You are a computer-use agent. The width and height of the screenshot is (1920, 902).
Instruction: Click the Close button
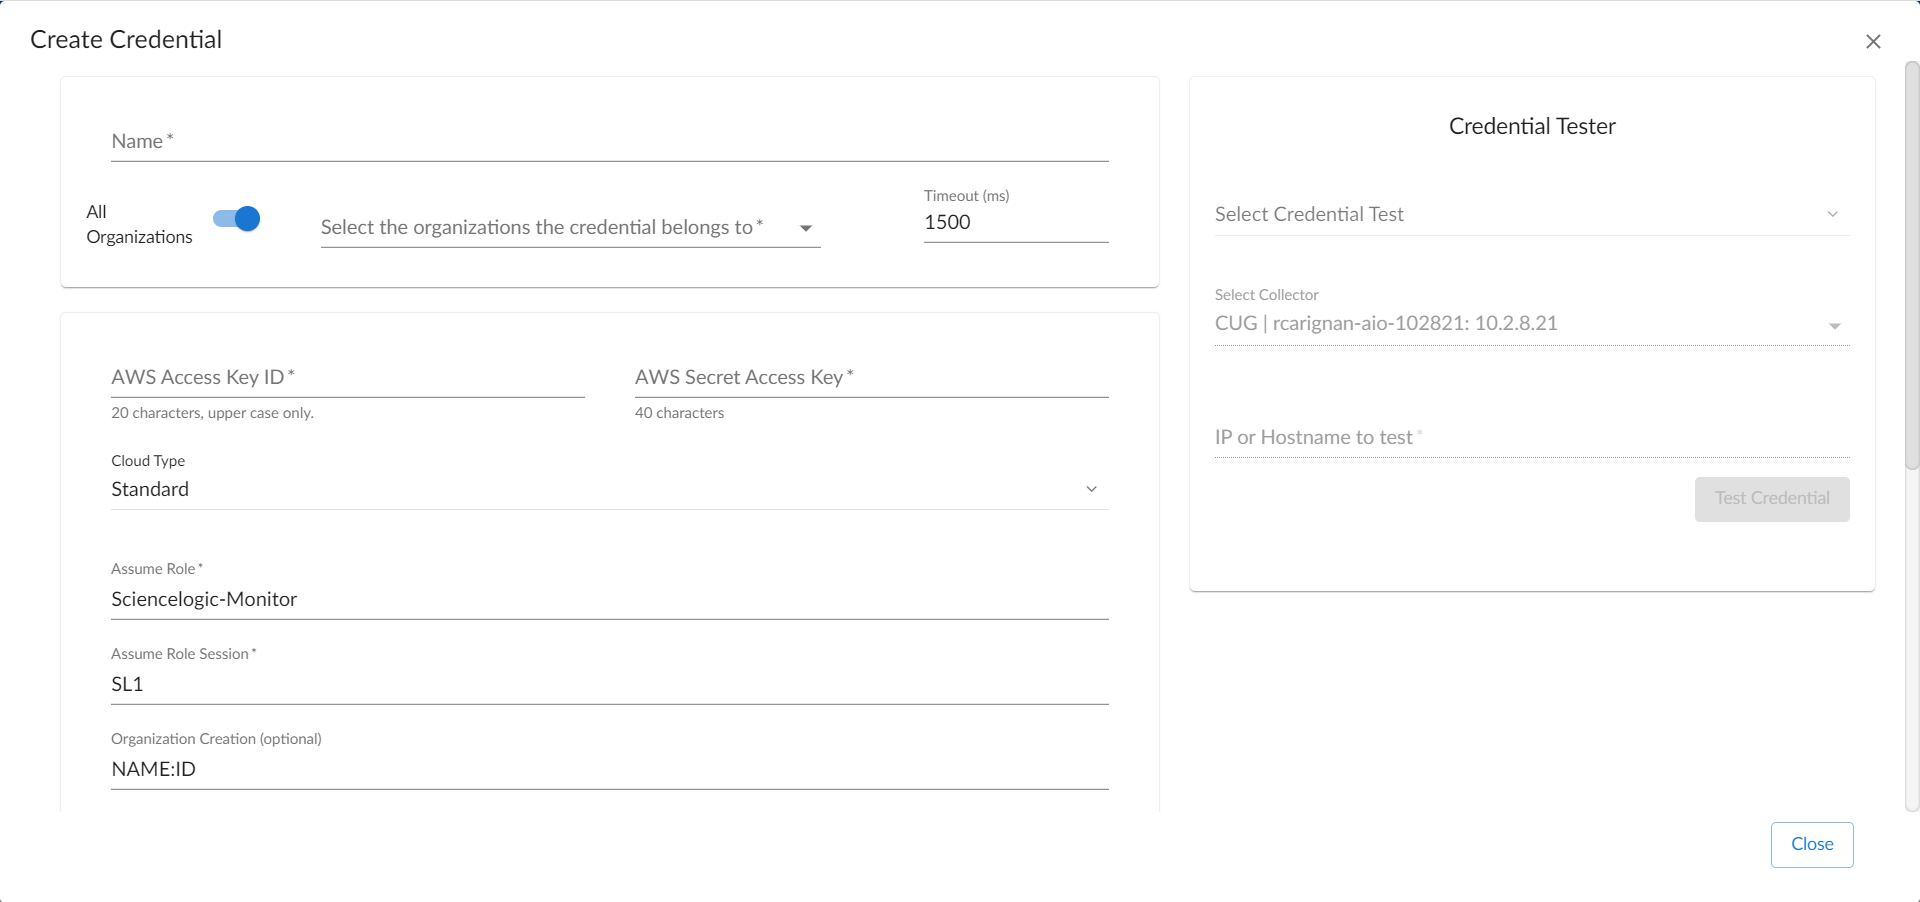point(1811,844)
